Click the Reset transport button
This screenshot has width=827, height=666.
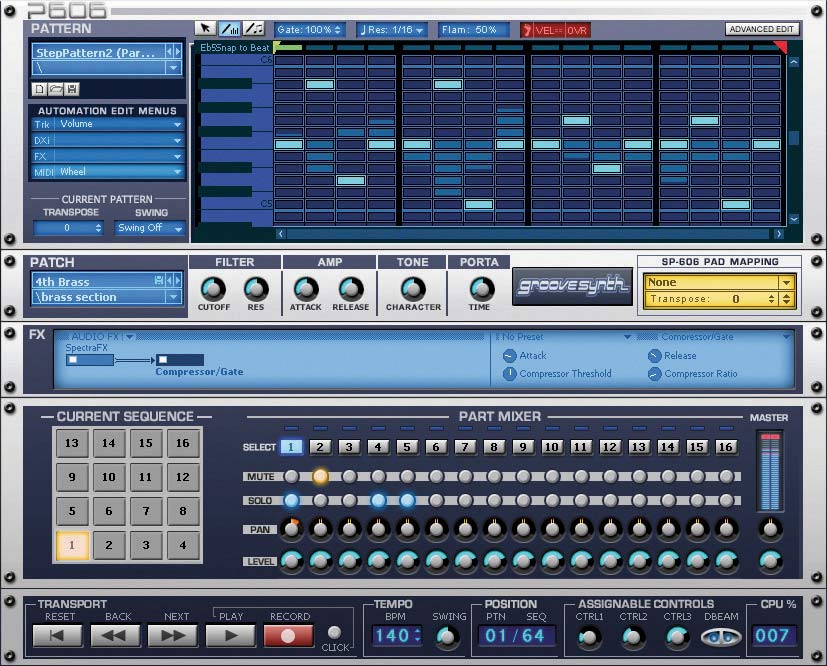(57, 635)
